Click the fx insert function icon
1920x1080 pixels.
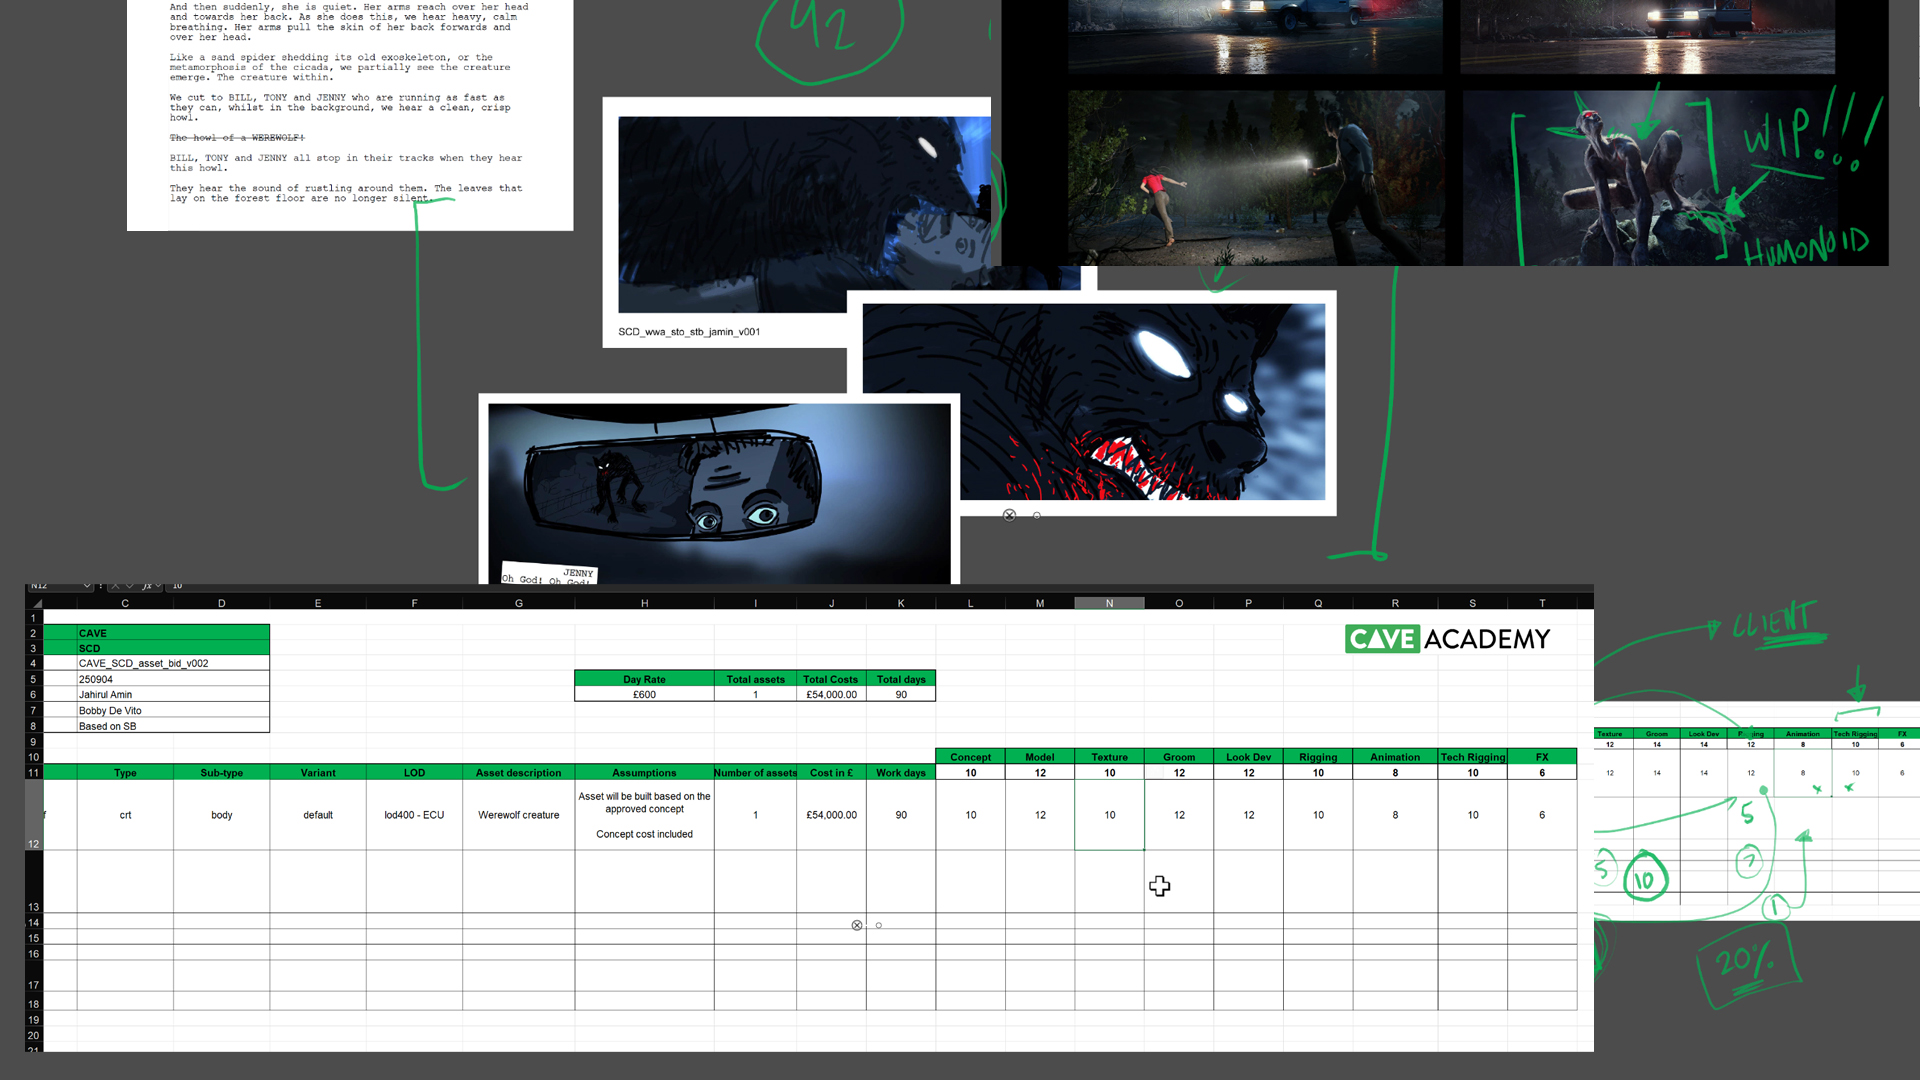(147, 586)
